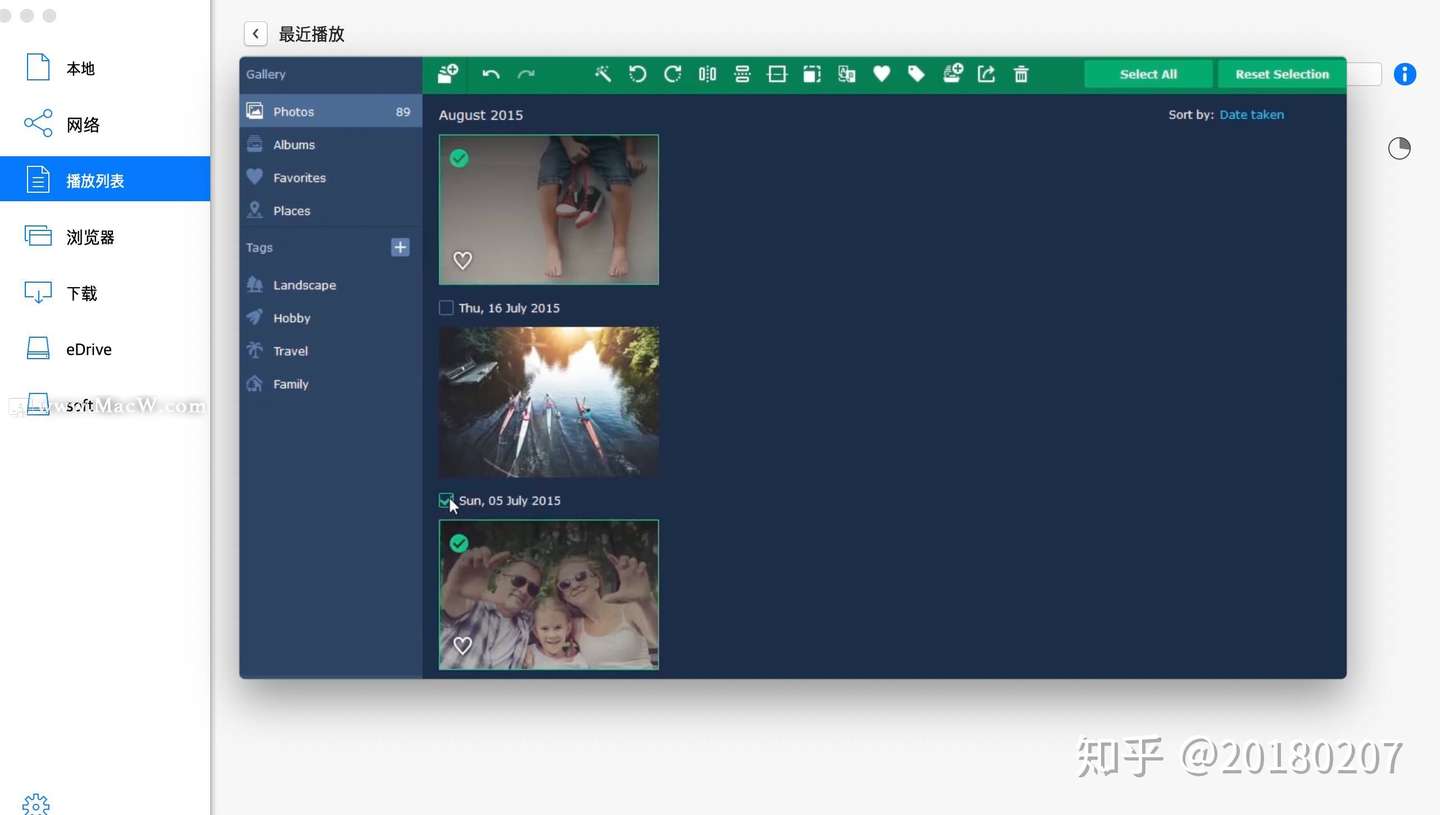Click the blue info icon
Image resolution: width=1440 pixels, height=815 pixels.
1405,74
